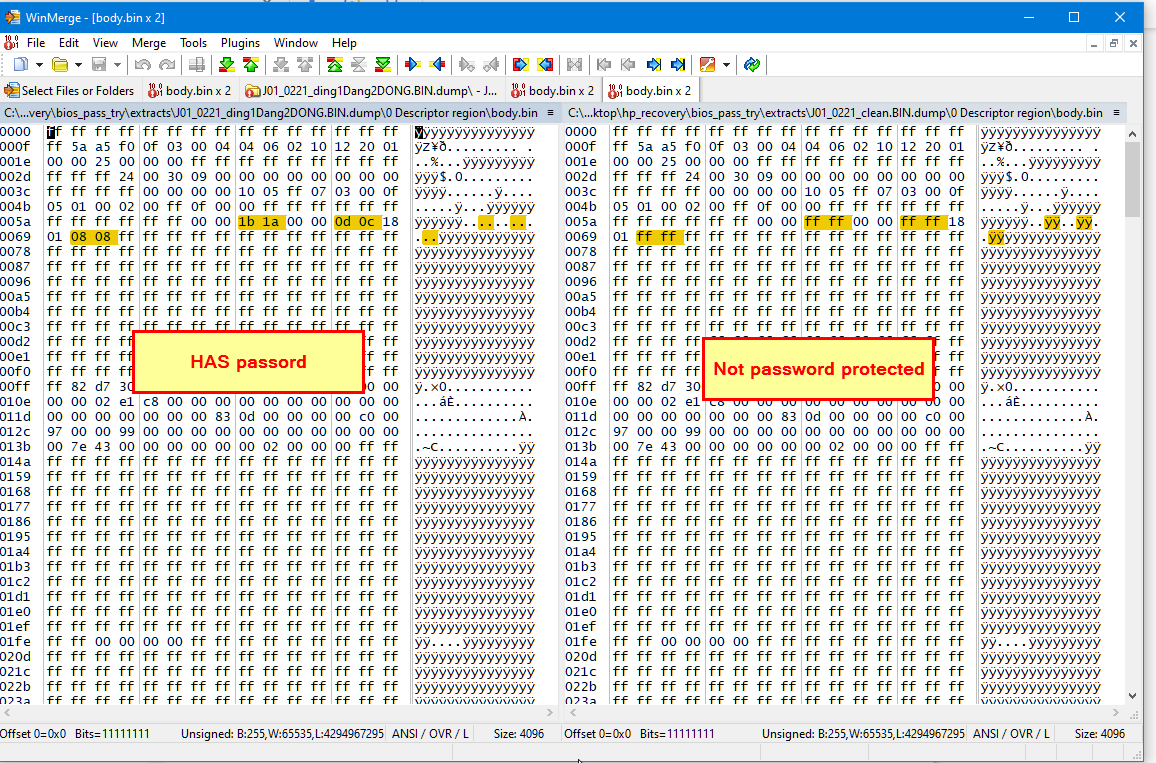
Task: Open the Window menu
Action: [x=296, y=43]
